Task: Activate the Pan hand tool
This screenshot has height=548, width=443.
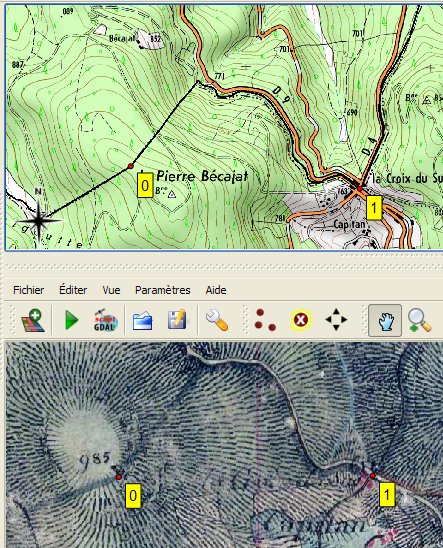Action: click(385, 320)
